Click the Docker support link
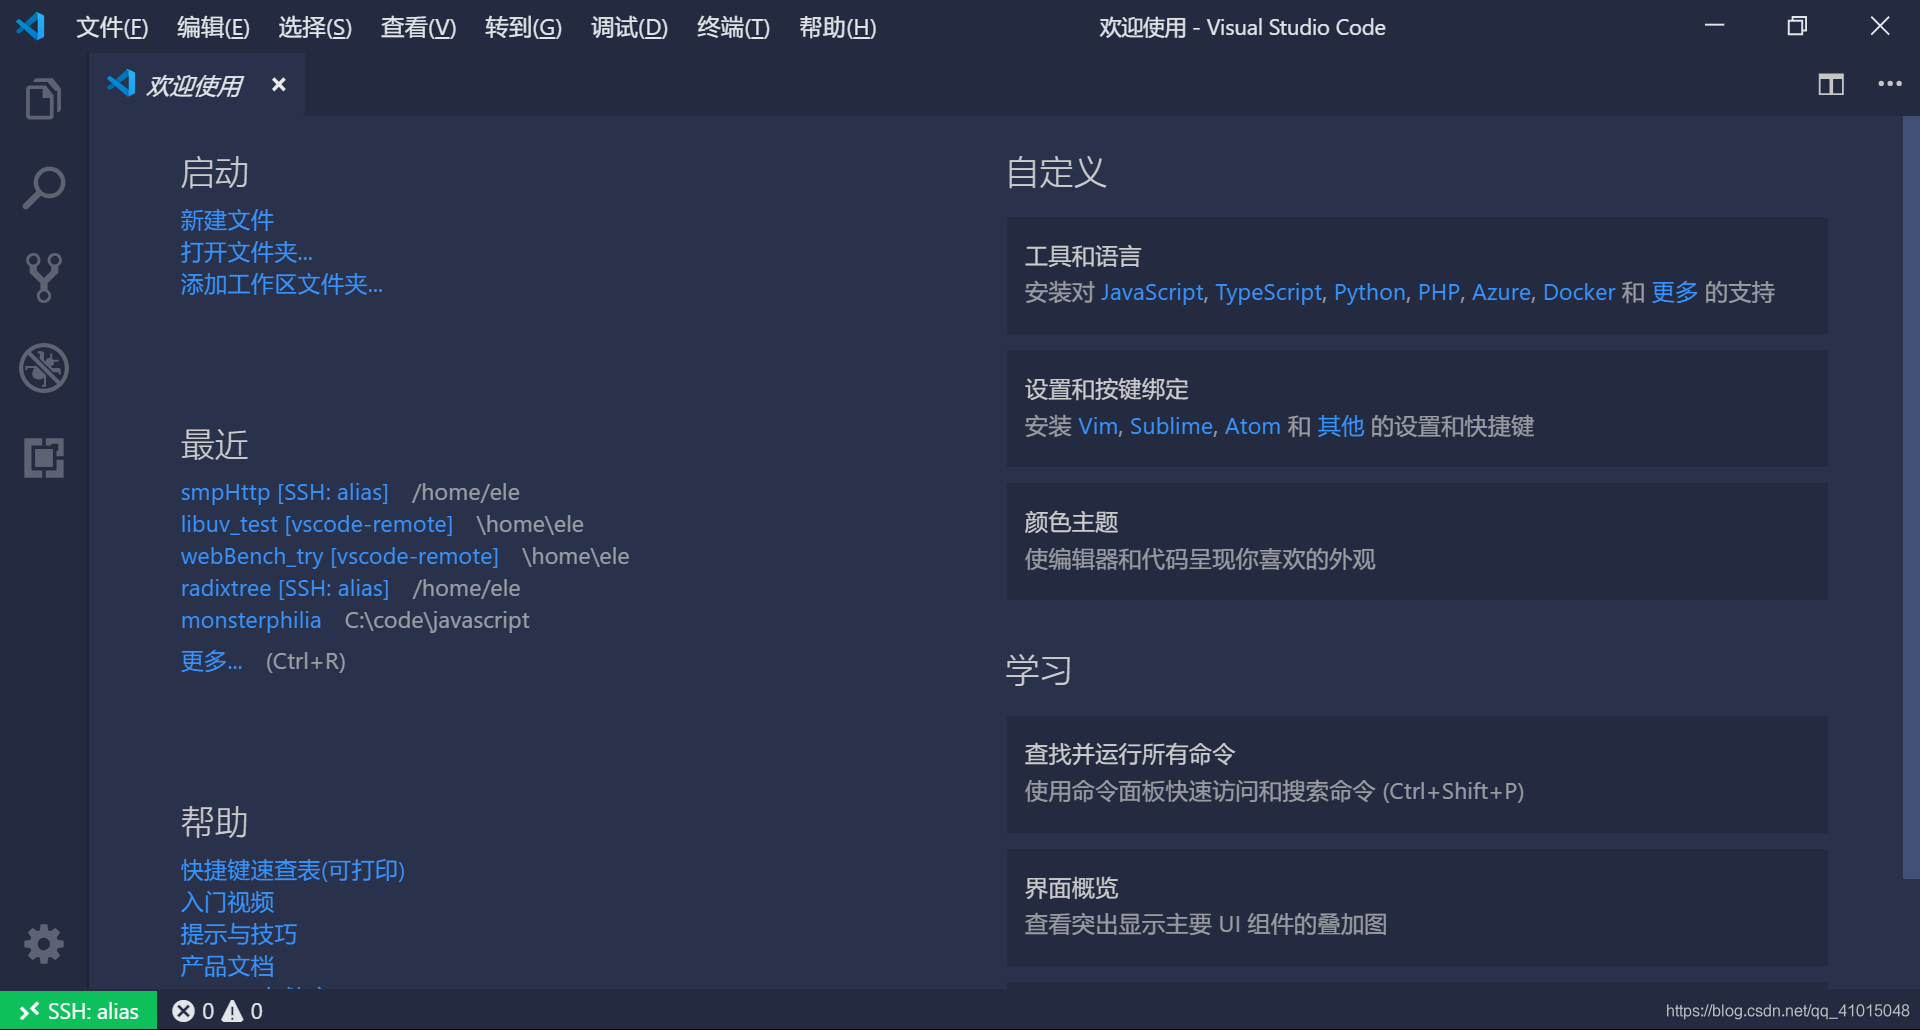 pos(1579,292)
